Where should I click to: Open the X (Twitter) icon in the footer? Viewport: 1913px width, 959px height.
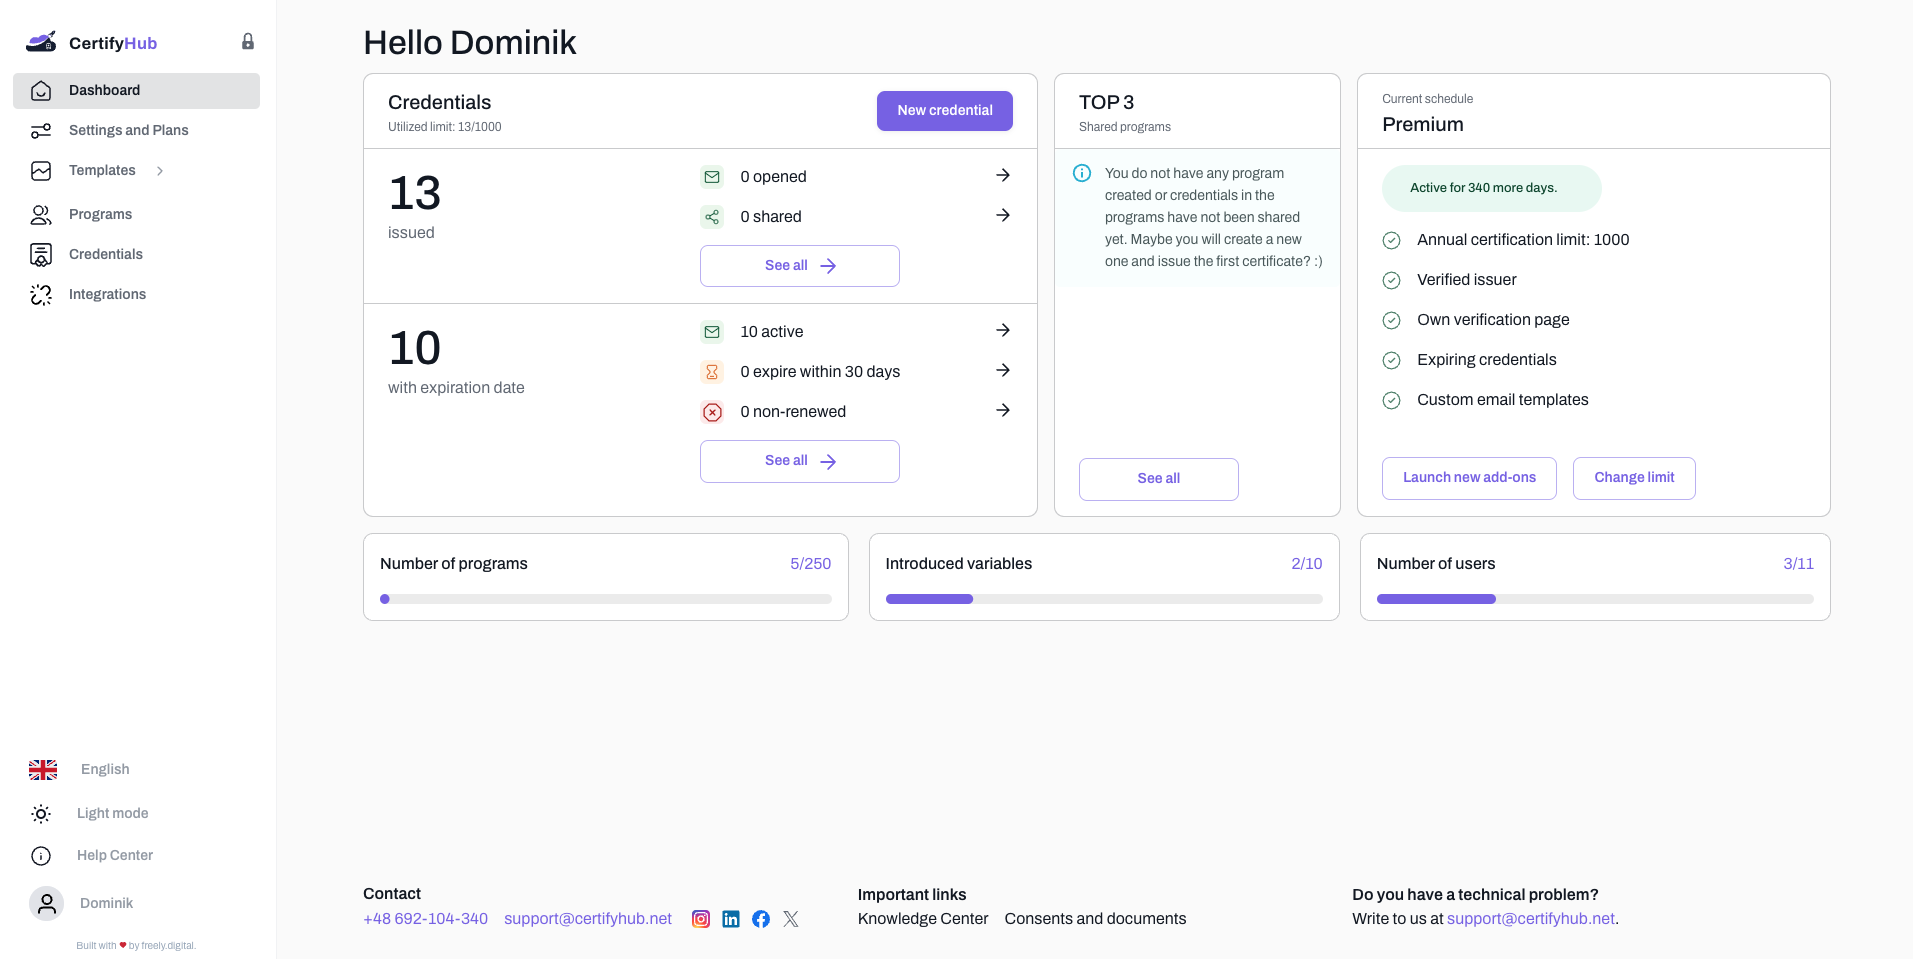pos(791,919)
